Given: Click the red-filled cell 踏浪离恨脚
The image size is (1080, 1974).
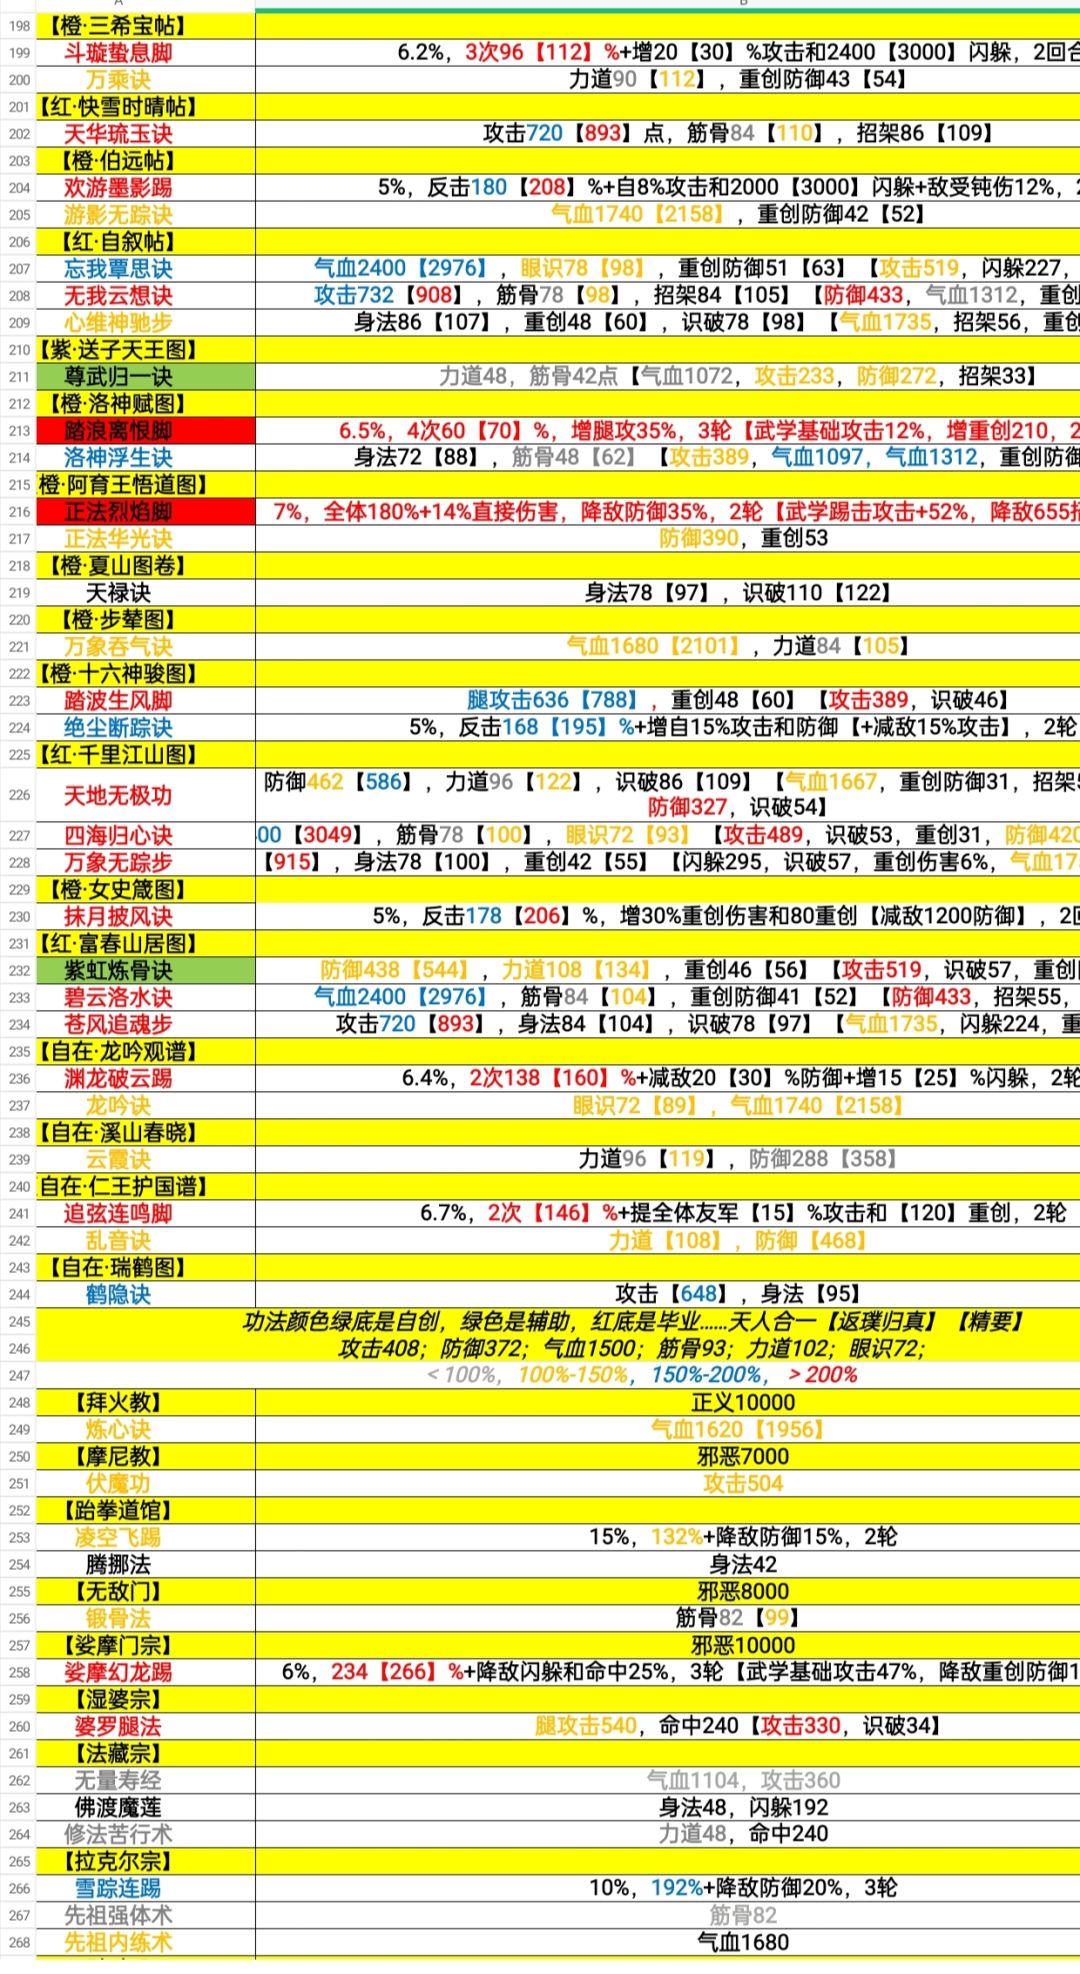Looking at the screenshot, I should coord(146,431).
